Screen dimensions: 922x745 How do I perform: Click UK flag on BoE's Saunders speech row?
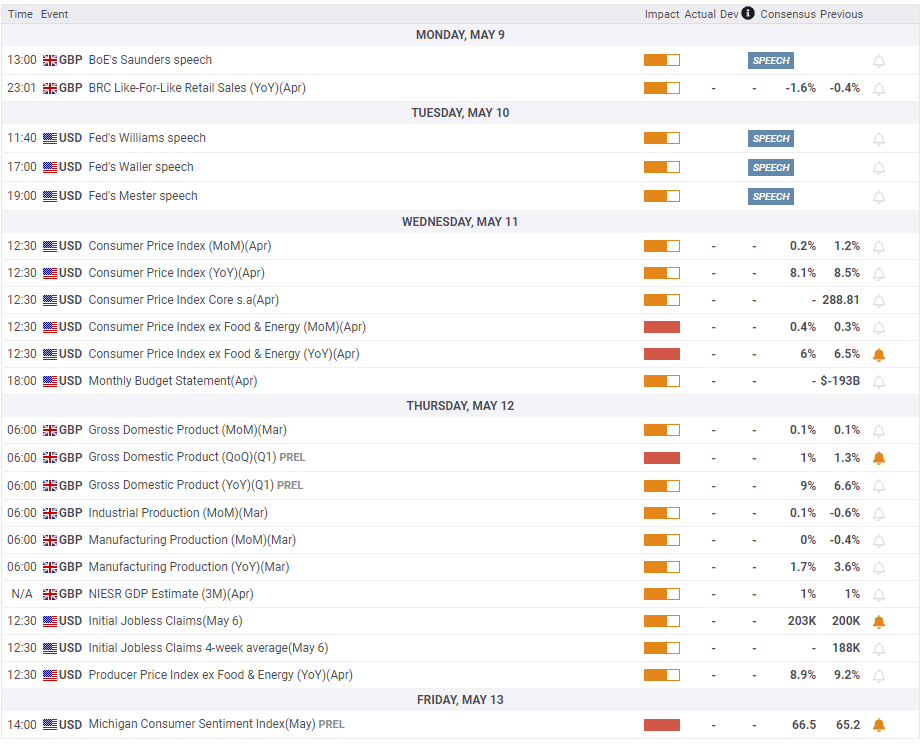[50, 61]
